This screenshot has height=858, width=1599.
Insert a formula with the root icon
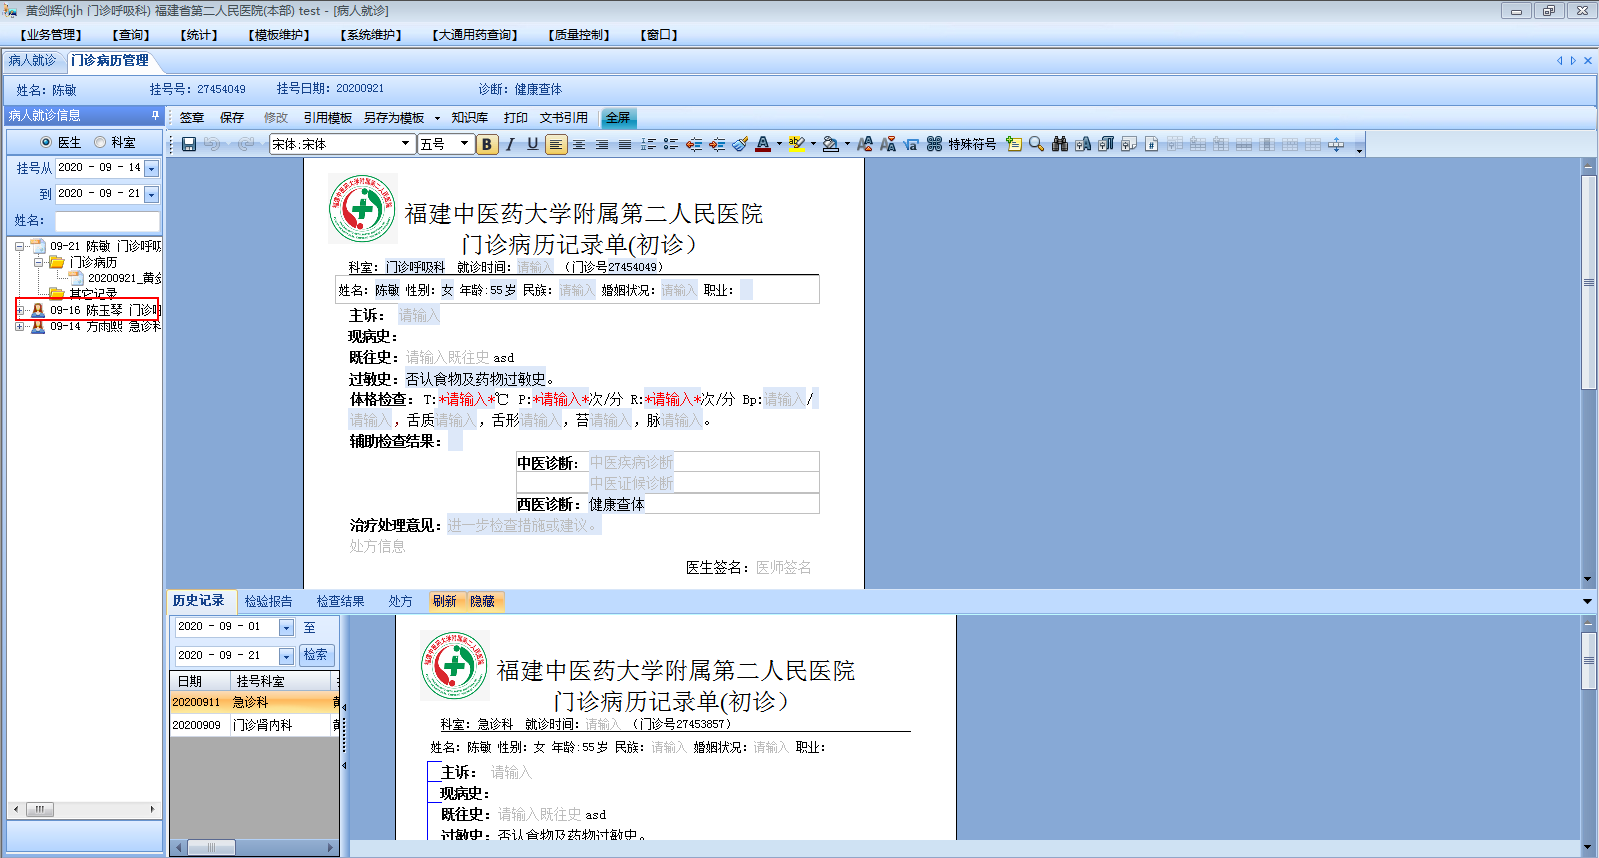pyautogui.click(x=911, y=144)
